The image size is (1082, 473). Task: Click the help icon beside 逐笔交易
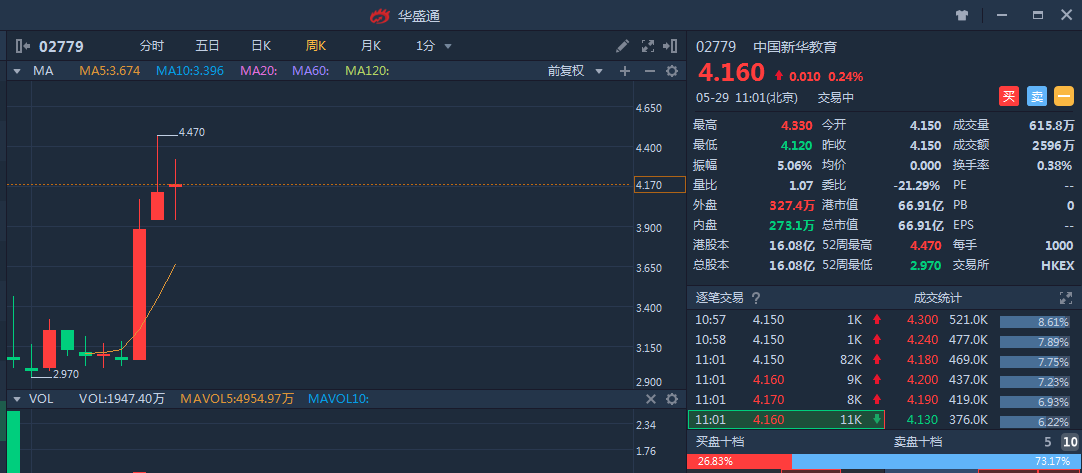click(756, 298)
